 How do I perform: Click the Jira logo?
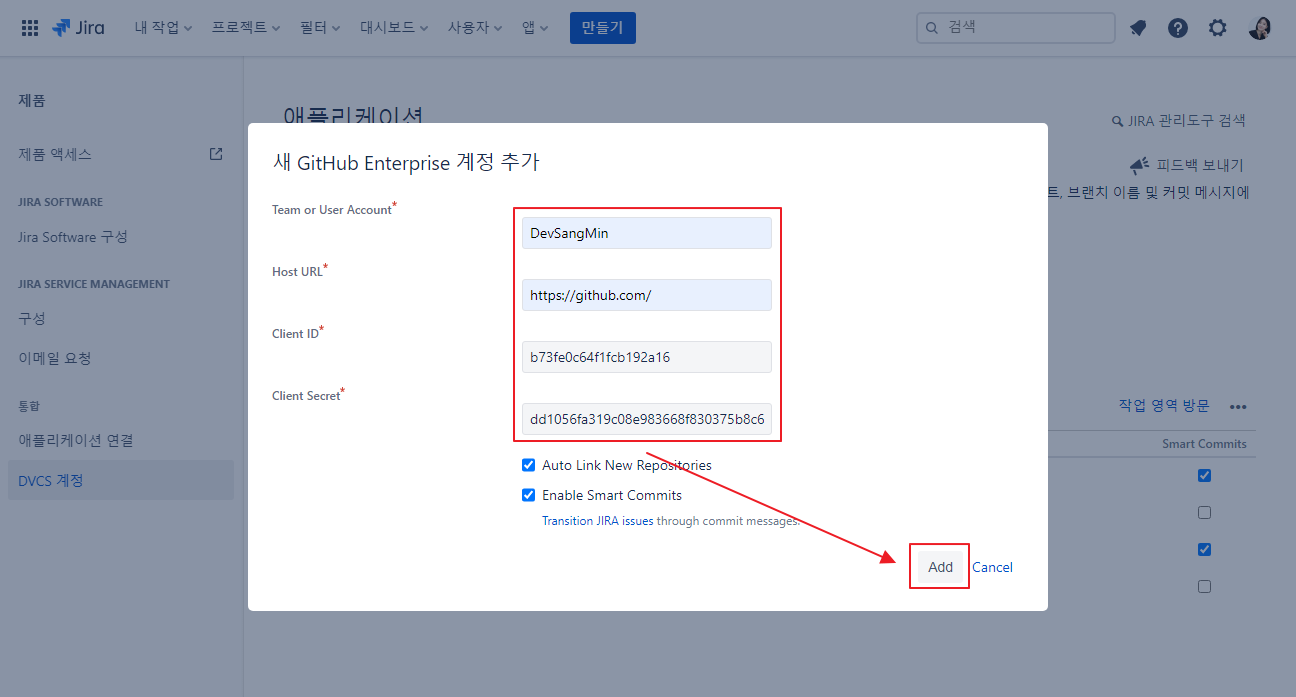tap(78, 28)
